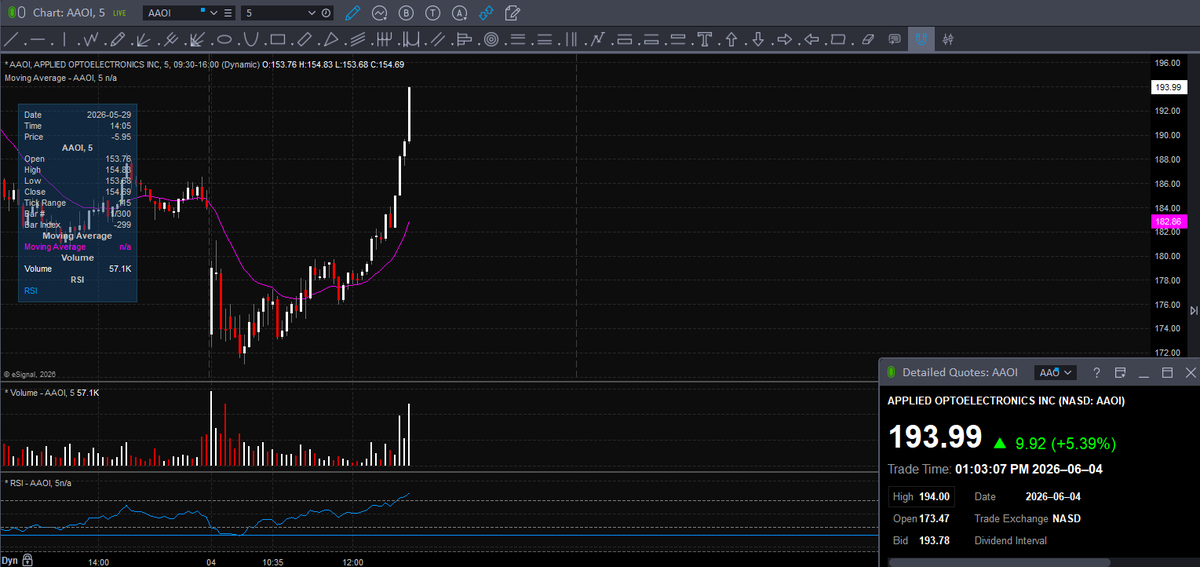Viewport: 1200px width, 567px height.
Task: Click the 10:35 time axis label
Action: coord(272,561)
